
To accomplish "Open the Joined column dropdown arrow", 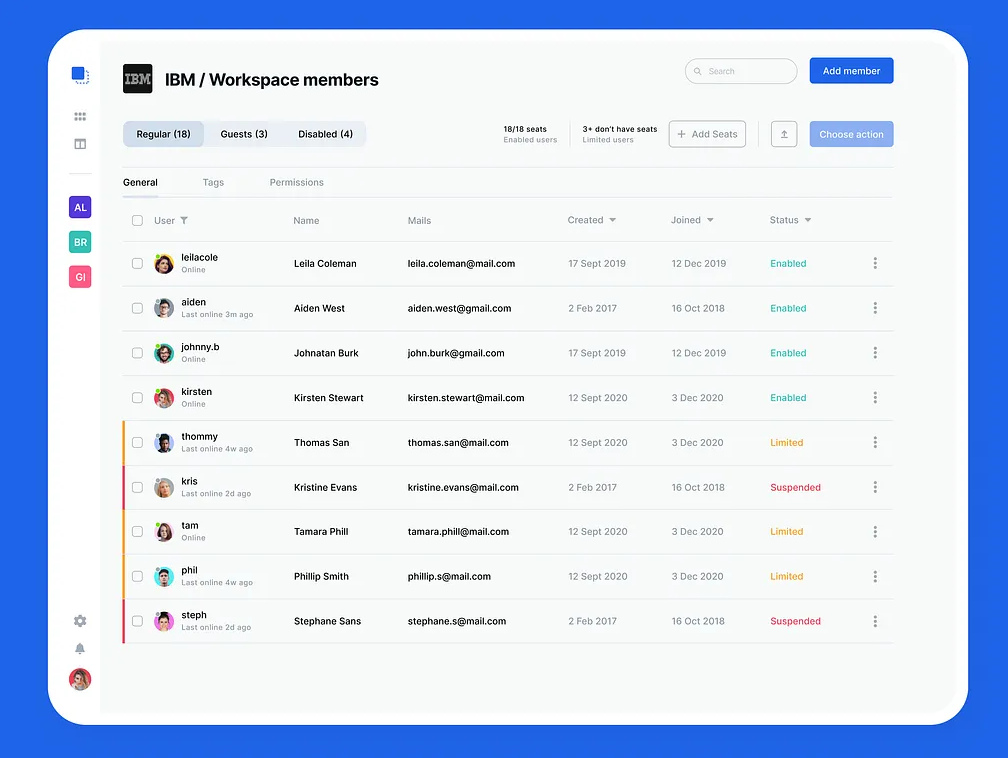I will [712, 220].
